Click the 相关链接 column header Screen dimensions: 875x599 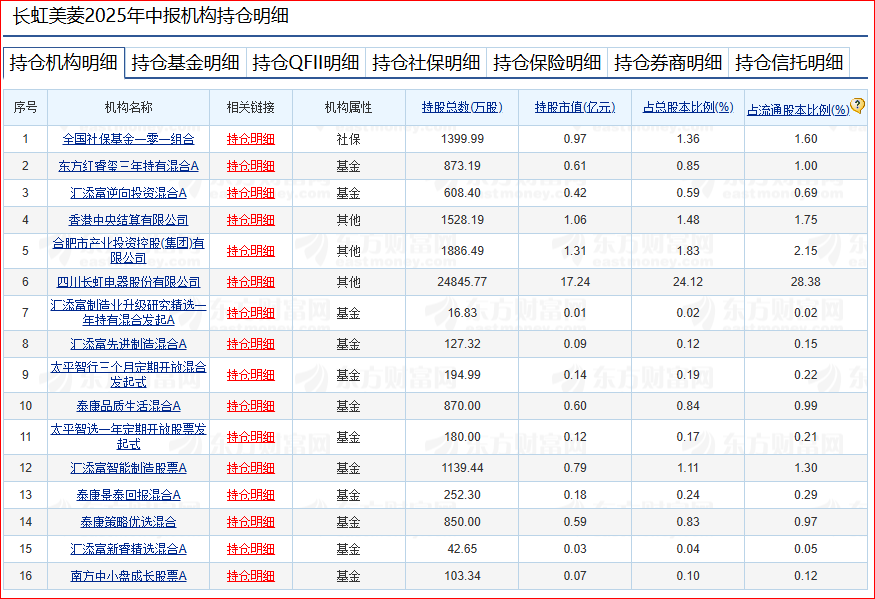click(251, 107)
